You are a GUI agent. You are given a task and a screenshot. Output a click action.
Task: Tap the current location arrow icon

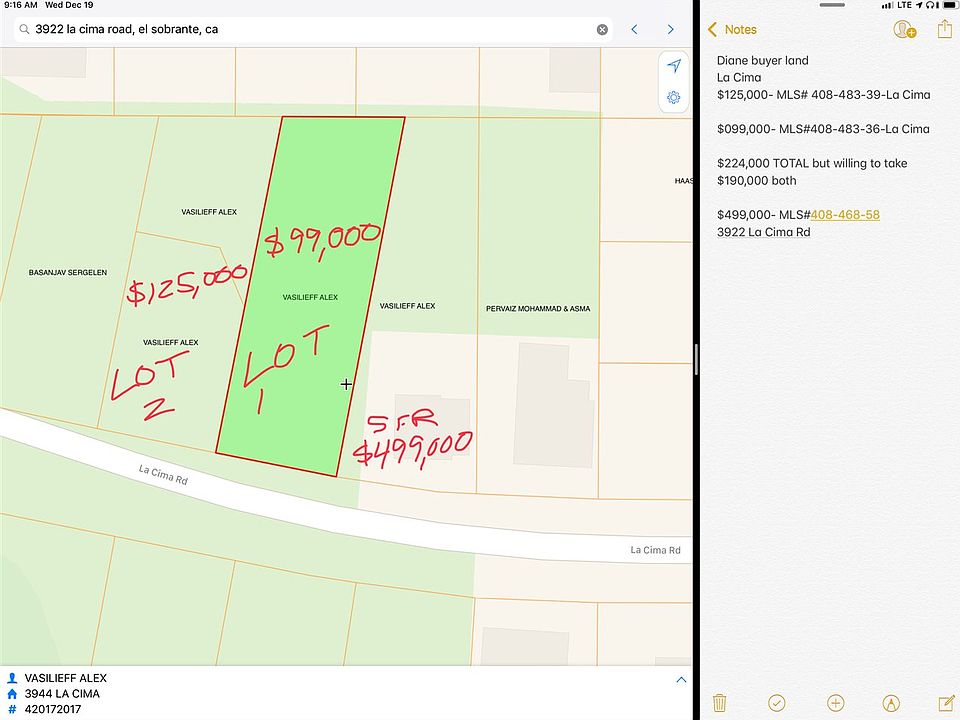(x=674, y=66)
